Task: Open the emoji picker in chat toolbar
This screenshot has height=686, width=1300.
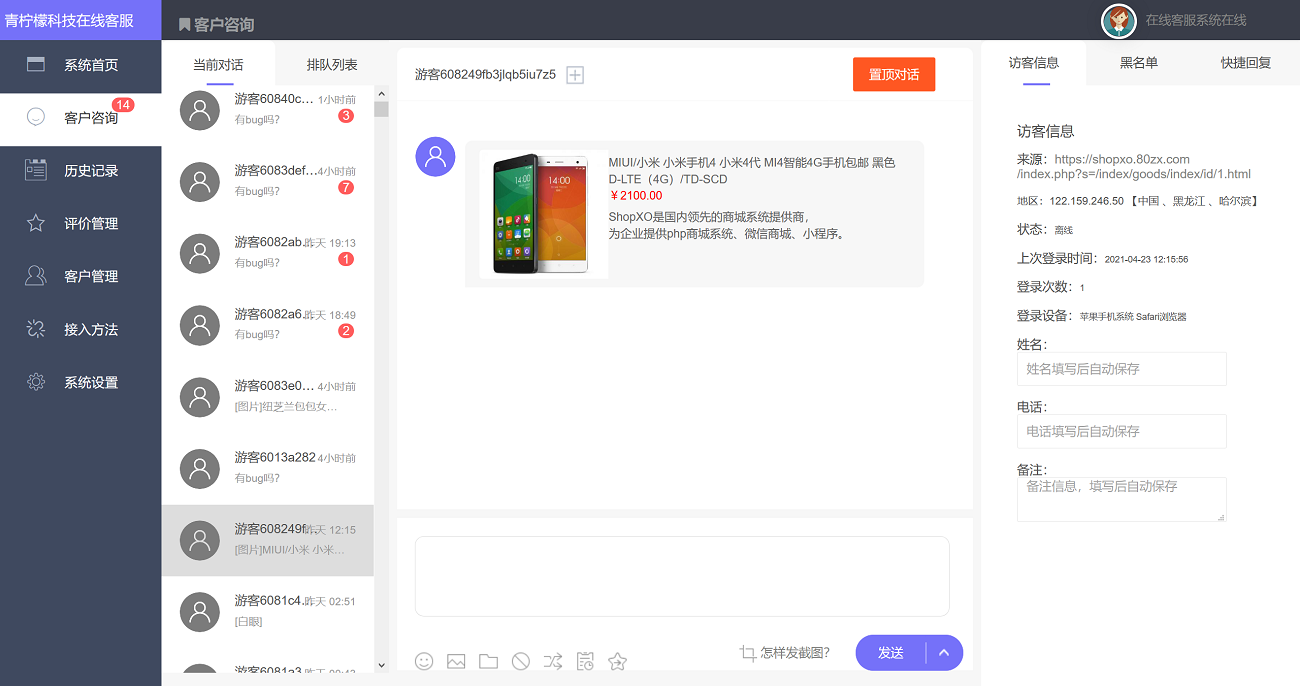Action: (x=424, y=661)
